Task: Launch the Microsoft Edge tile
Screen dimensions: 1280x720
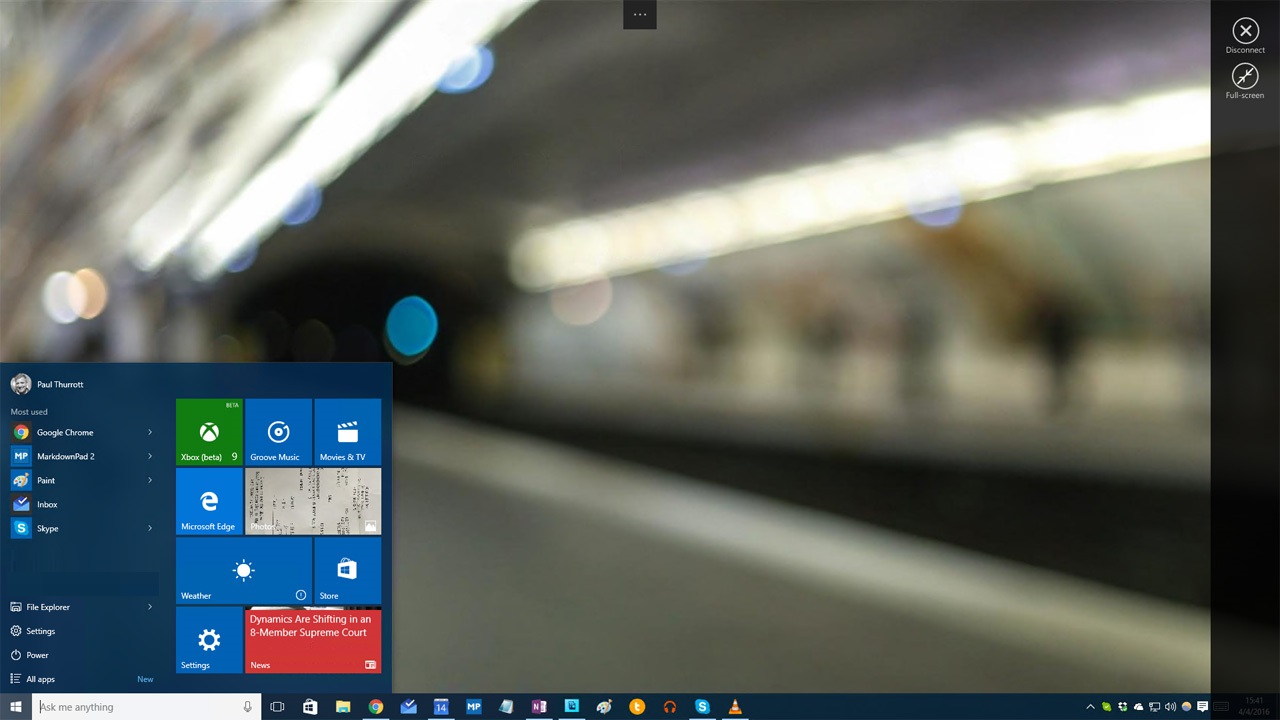Action: pos(209,501)
